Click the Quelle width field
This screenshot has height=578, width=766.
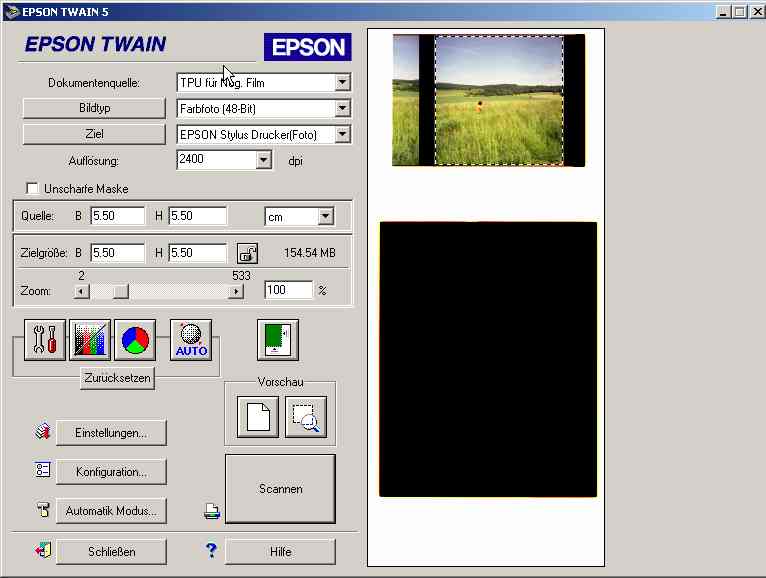[x=118, y=216]
